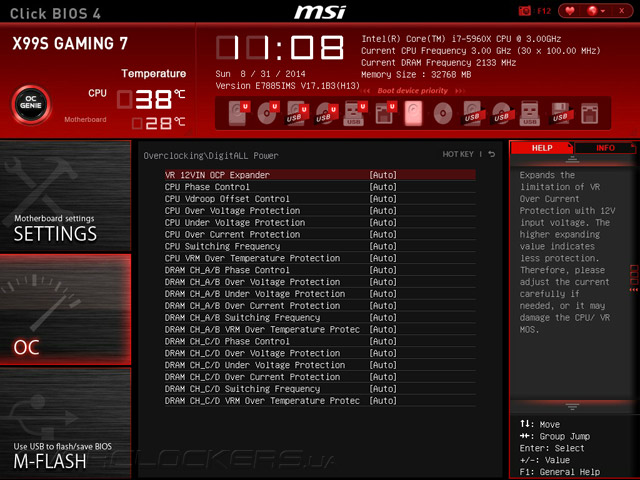This screenshot has height=480, width=640.
Task: Click the Version E7885IMS text
Action: coord(287,86)
